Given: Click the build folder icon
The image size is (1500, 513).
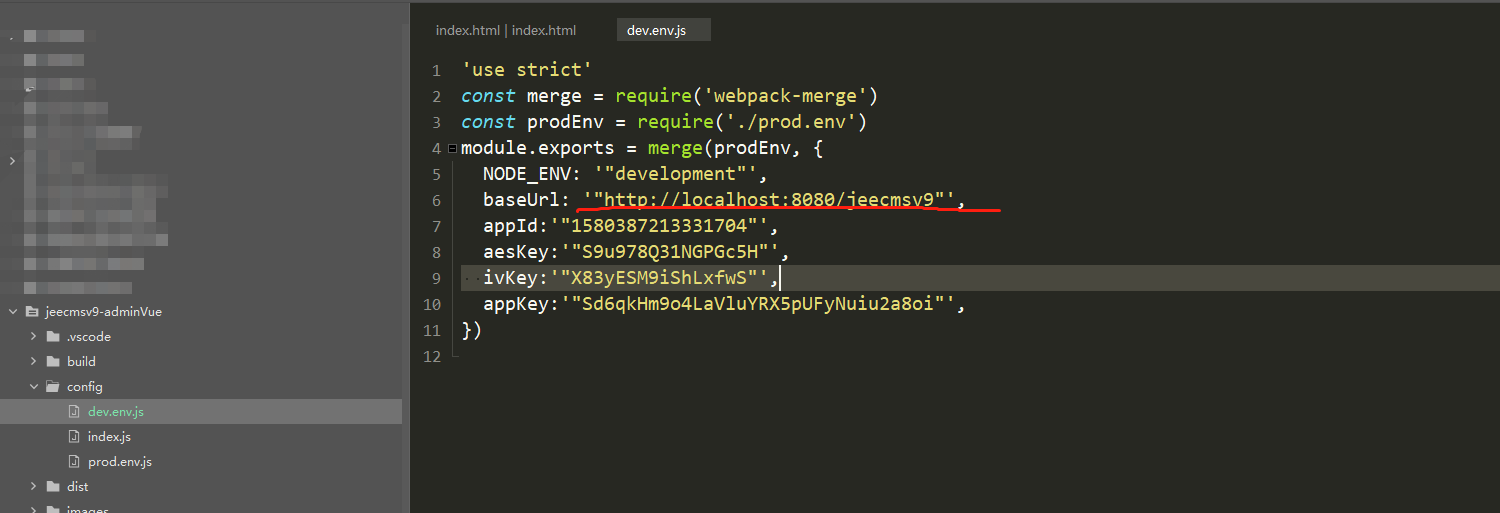Looking at the screenshot, I should coord(52,361).
